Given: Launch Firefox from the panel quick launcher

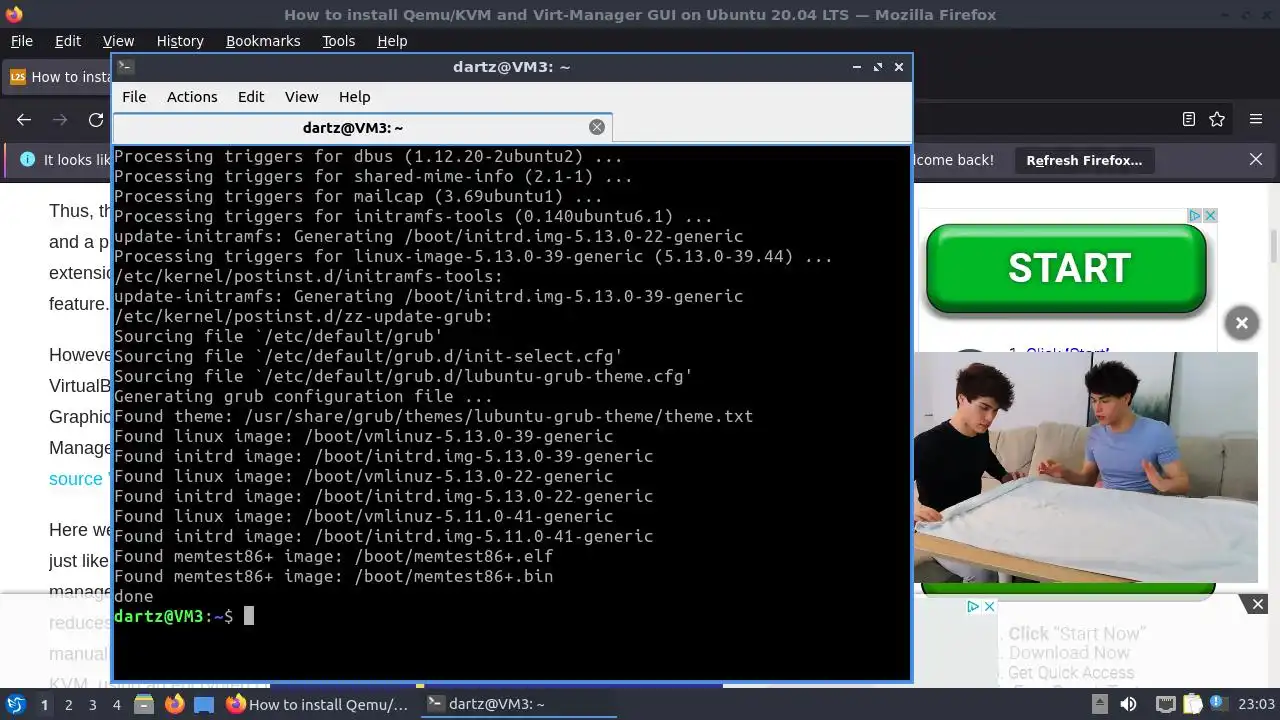Looking at the screenshot, I should (x=174, y=704).
